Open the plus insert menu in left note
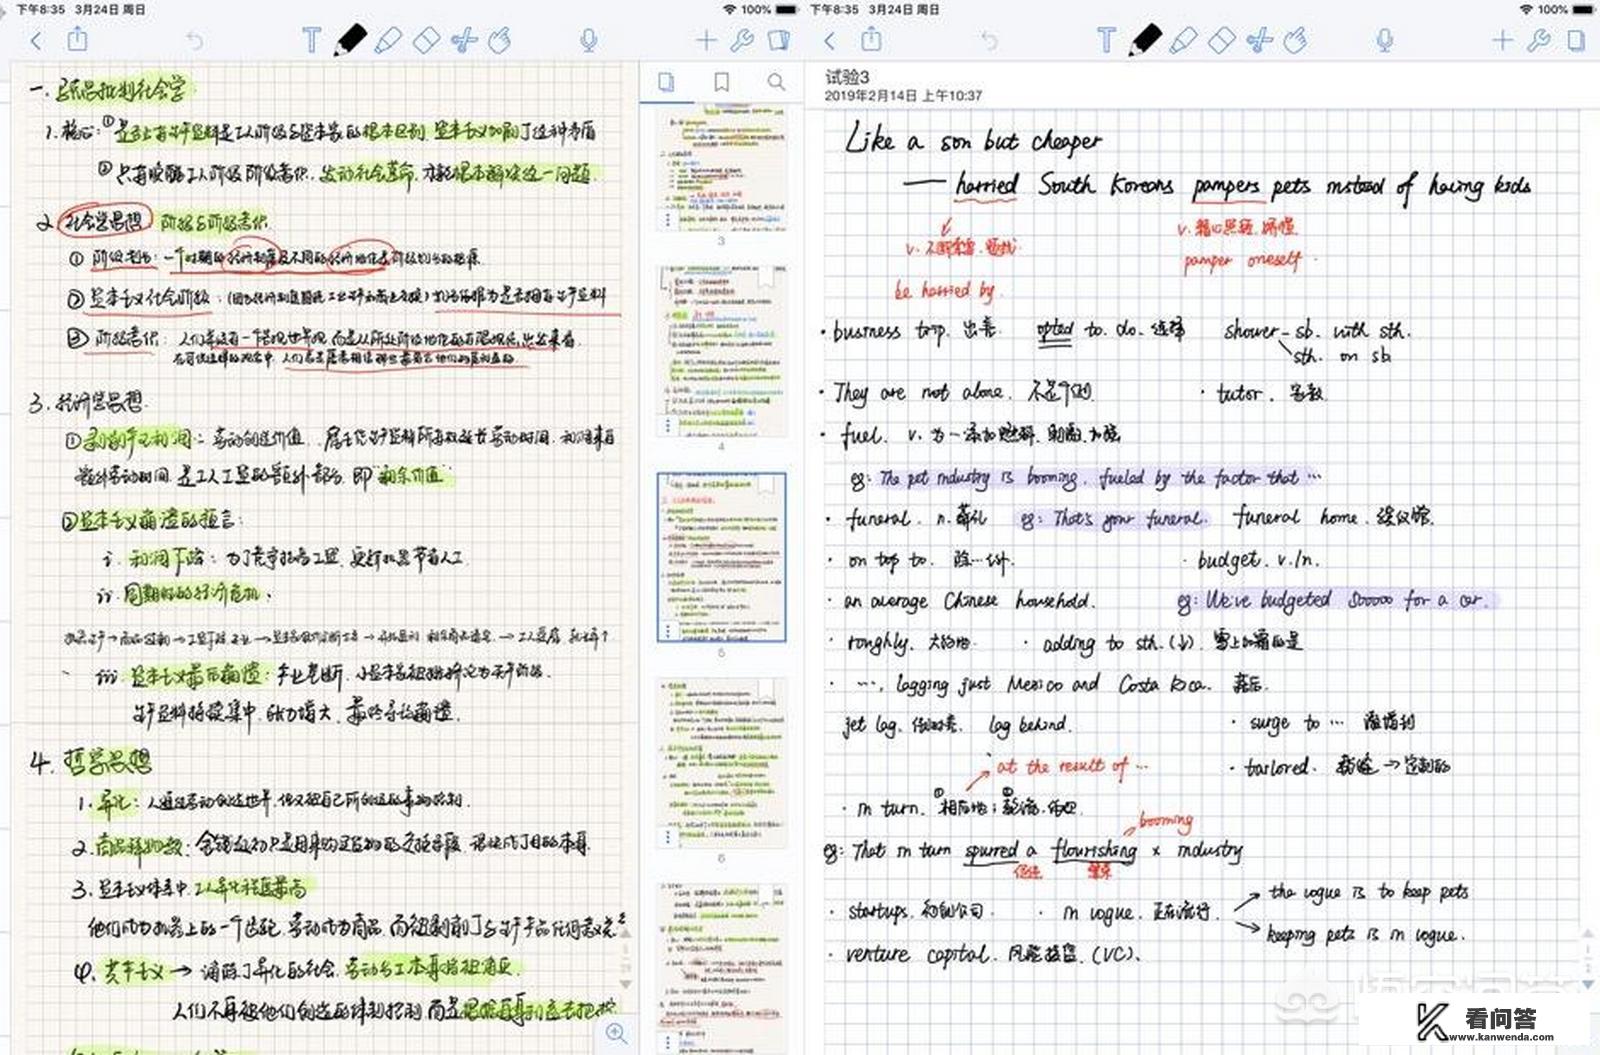The width and height of the screenshot is (1600, 1055). coord(706,40)
